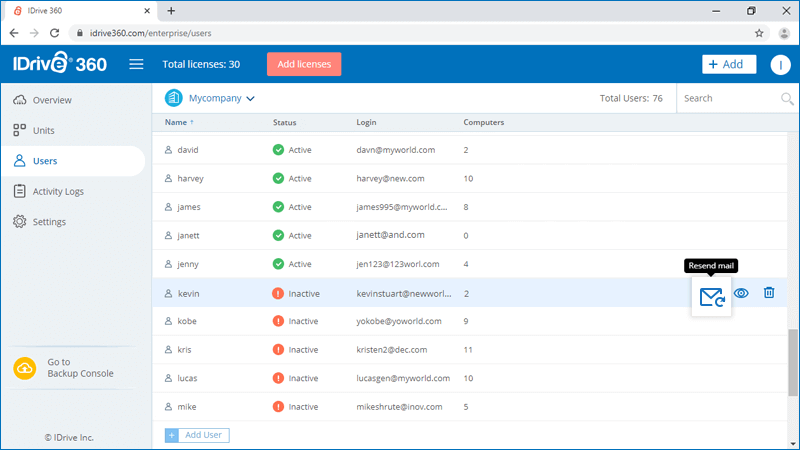Open the profile avatar in the top right
This screenshot has width=800, height=450.
pos(780,64)
